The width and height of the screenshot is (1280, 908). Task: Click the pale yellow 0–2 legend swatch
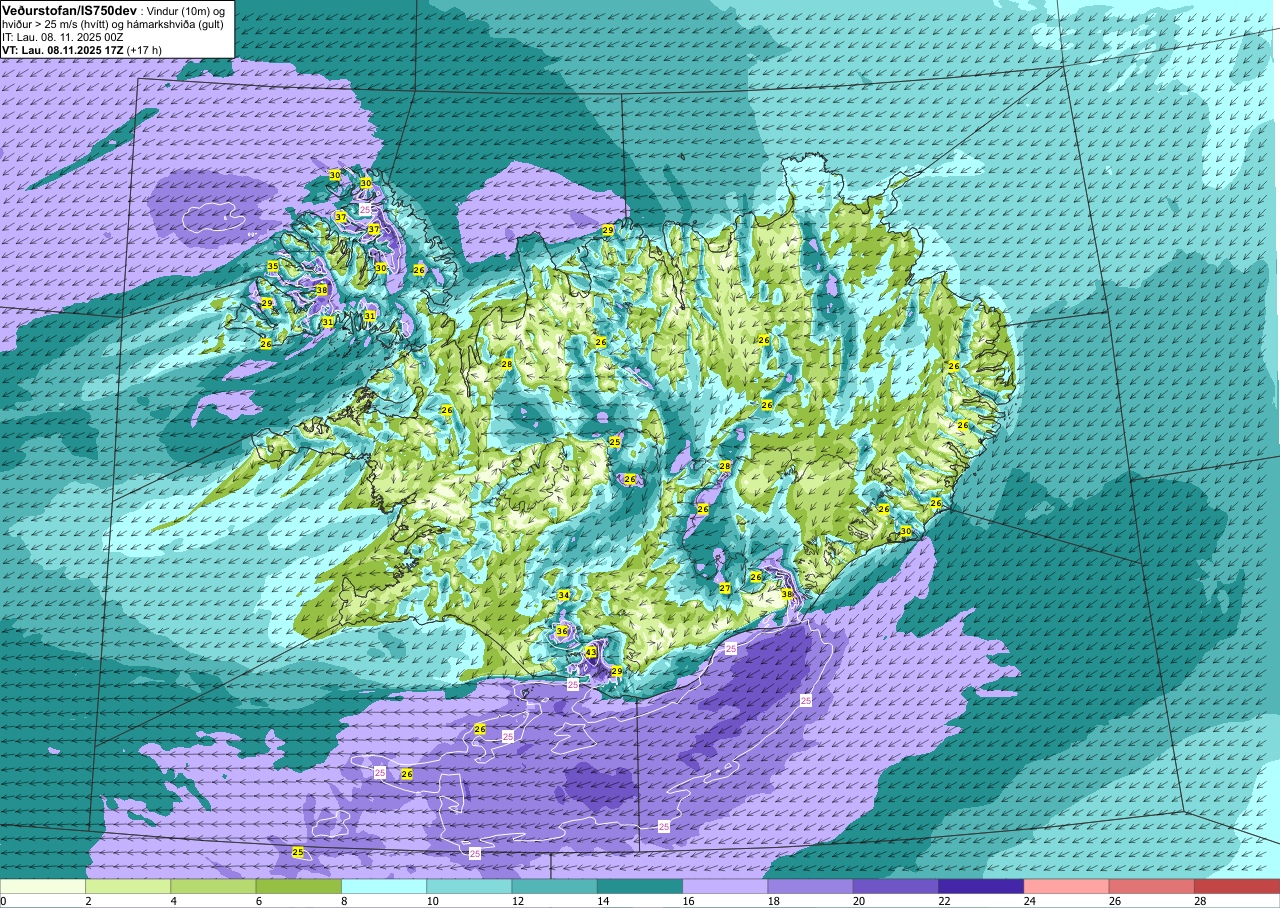click(x=43, y=886)
